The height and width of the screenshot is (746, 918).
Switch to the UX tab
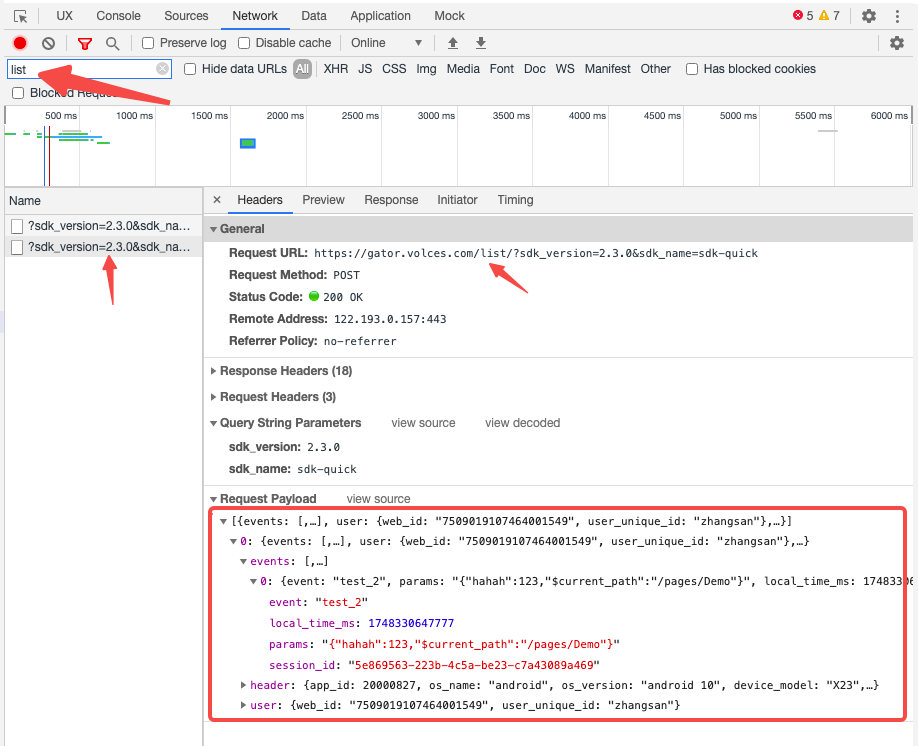(64, 16)
